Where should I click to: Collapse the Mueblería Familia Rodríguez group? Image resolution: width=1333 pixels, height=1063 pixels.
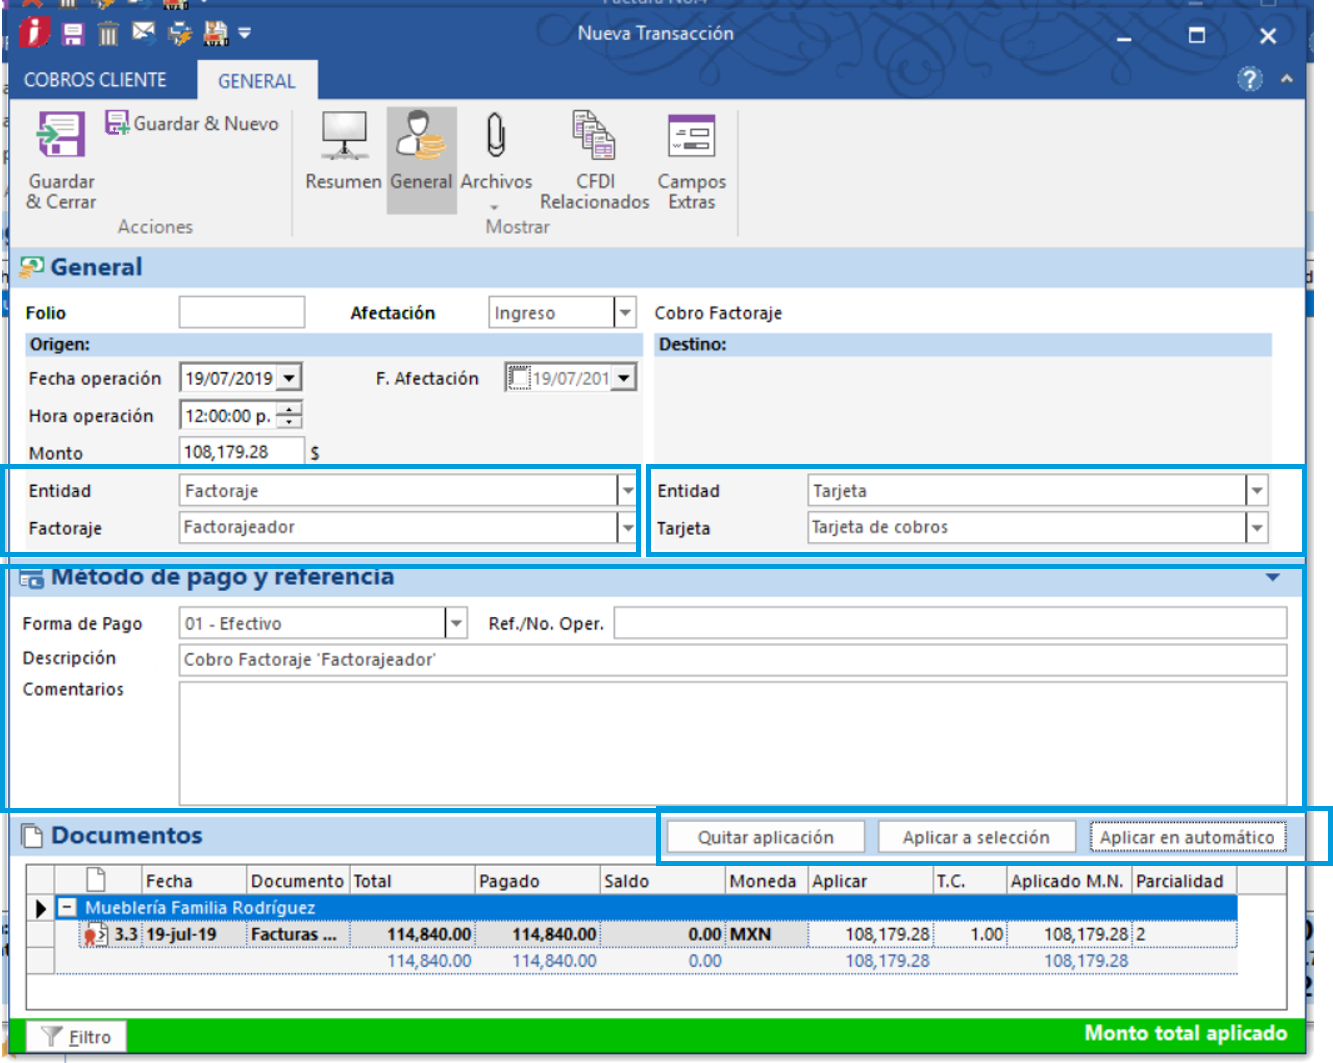click(x=67, y=908)
